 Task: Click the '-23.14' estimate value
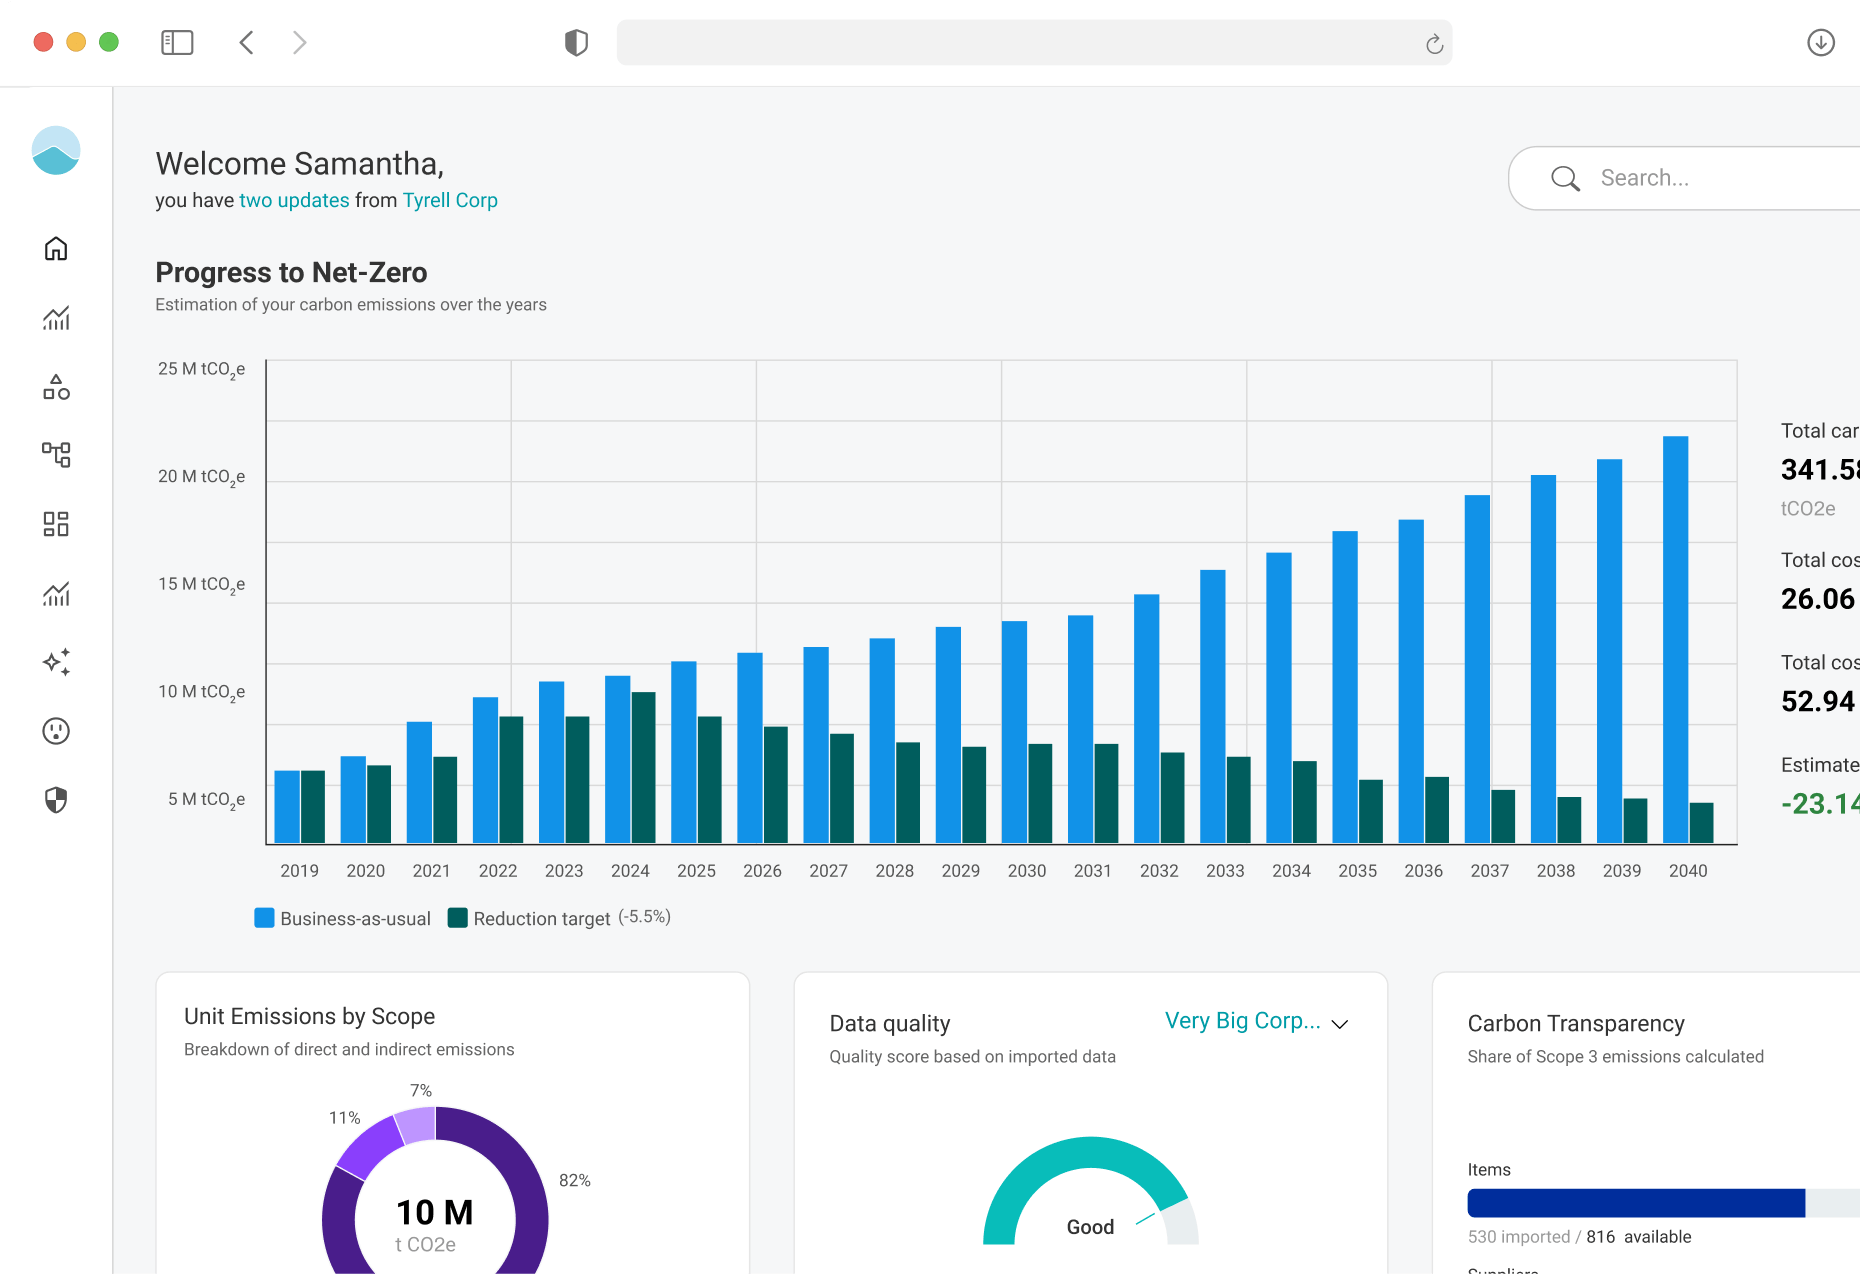1820,804
